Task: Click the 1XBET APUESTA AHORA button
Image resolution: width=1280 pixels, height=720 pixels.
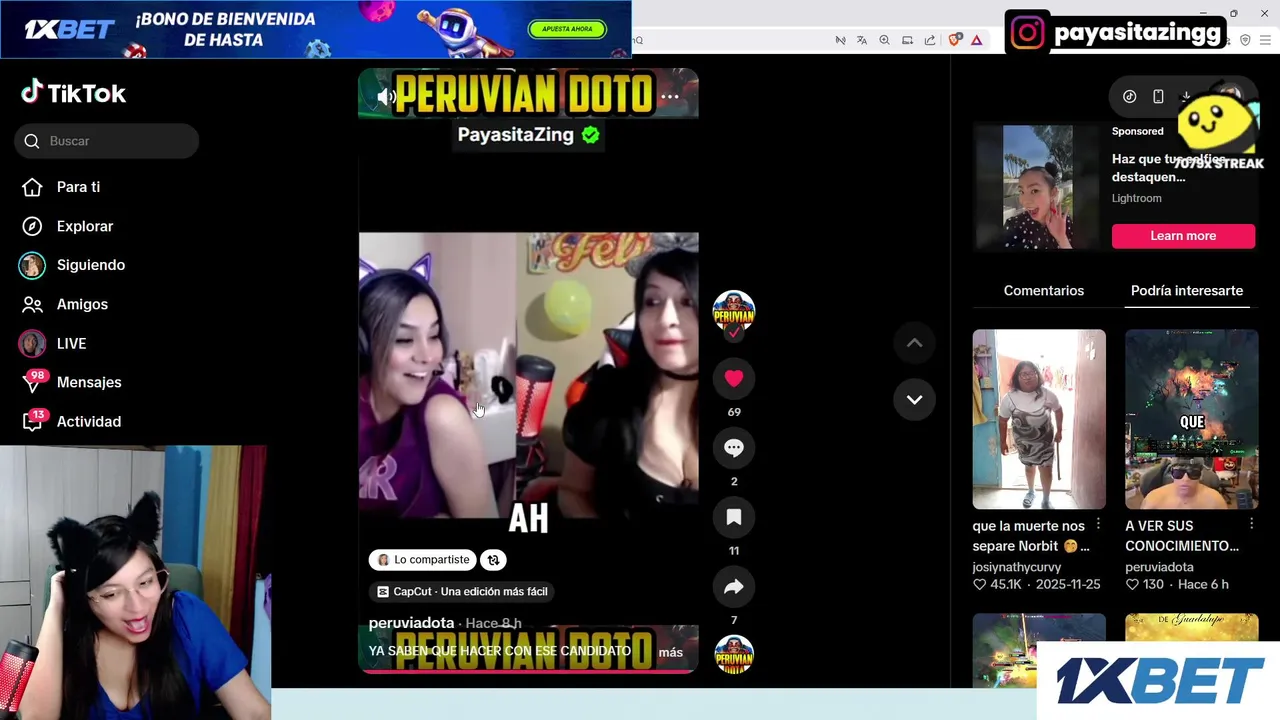Action: pos(567,29)
